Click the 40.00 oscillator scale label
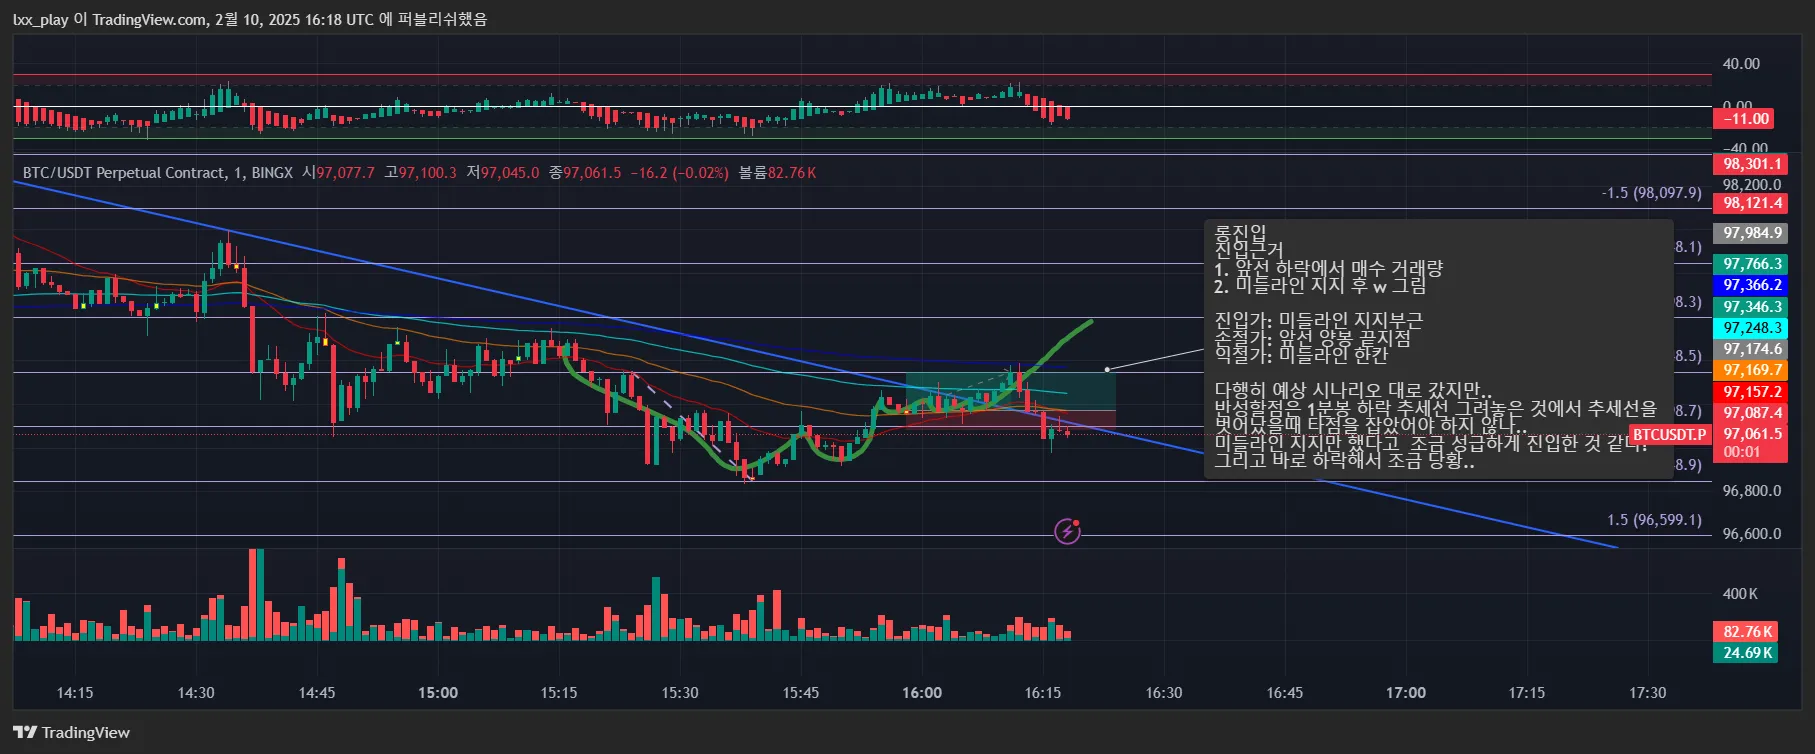 point(1741,64)
